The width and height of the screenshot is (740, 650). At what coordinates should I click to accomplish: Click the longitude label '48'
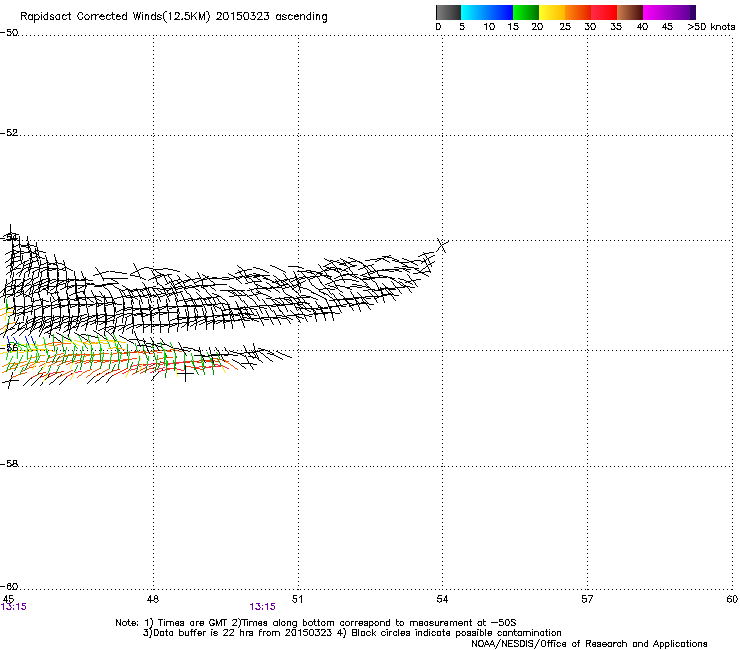153,599
